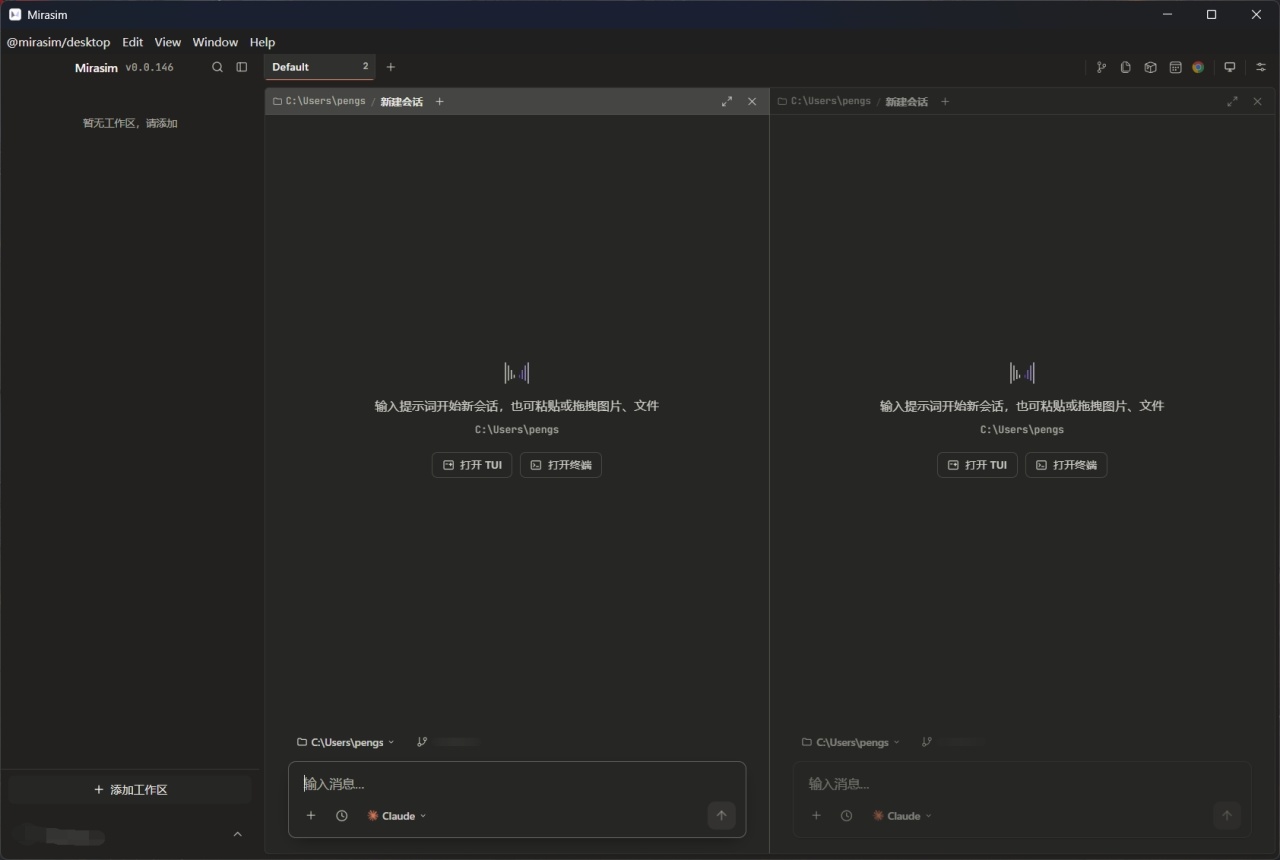Expand the C:\Users\pengs folder dropdown above right message box
The height and width of the screenshot is (860, 1280).
pos(851,742)
